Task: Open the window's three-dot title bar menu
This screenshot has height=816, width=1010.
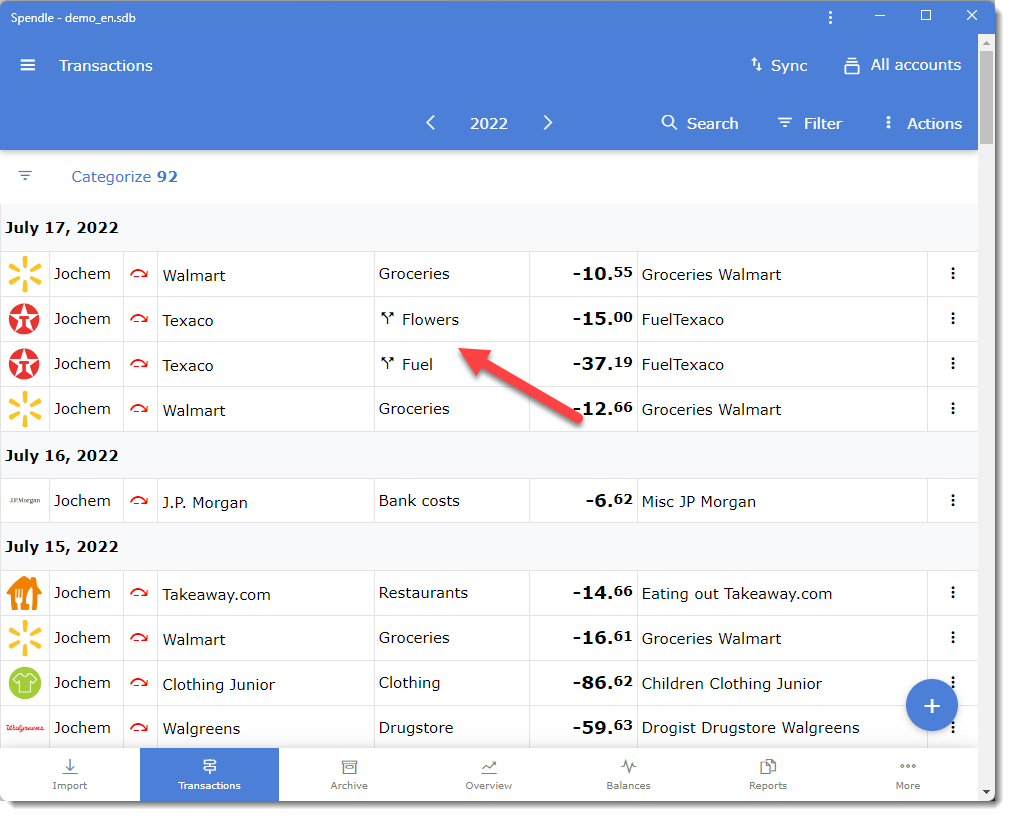Action: tap(830, 17)
